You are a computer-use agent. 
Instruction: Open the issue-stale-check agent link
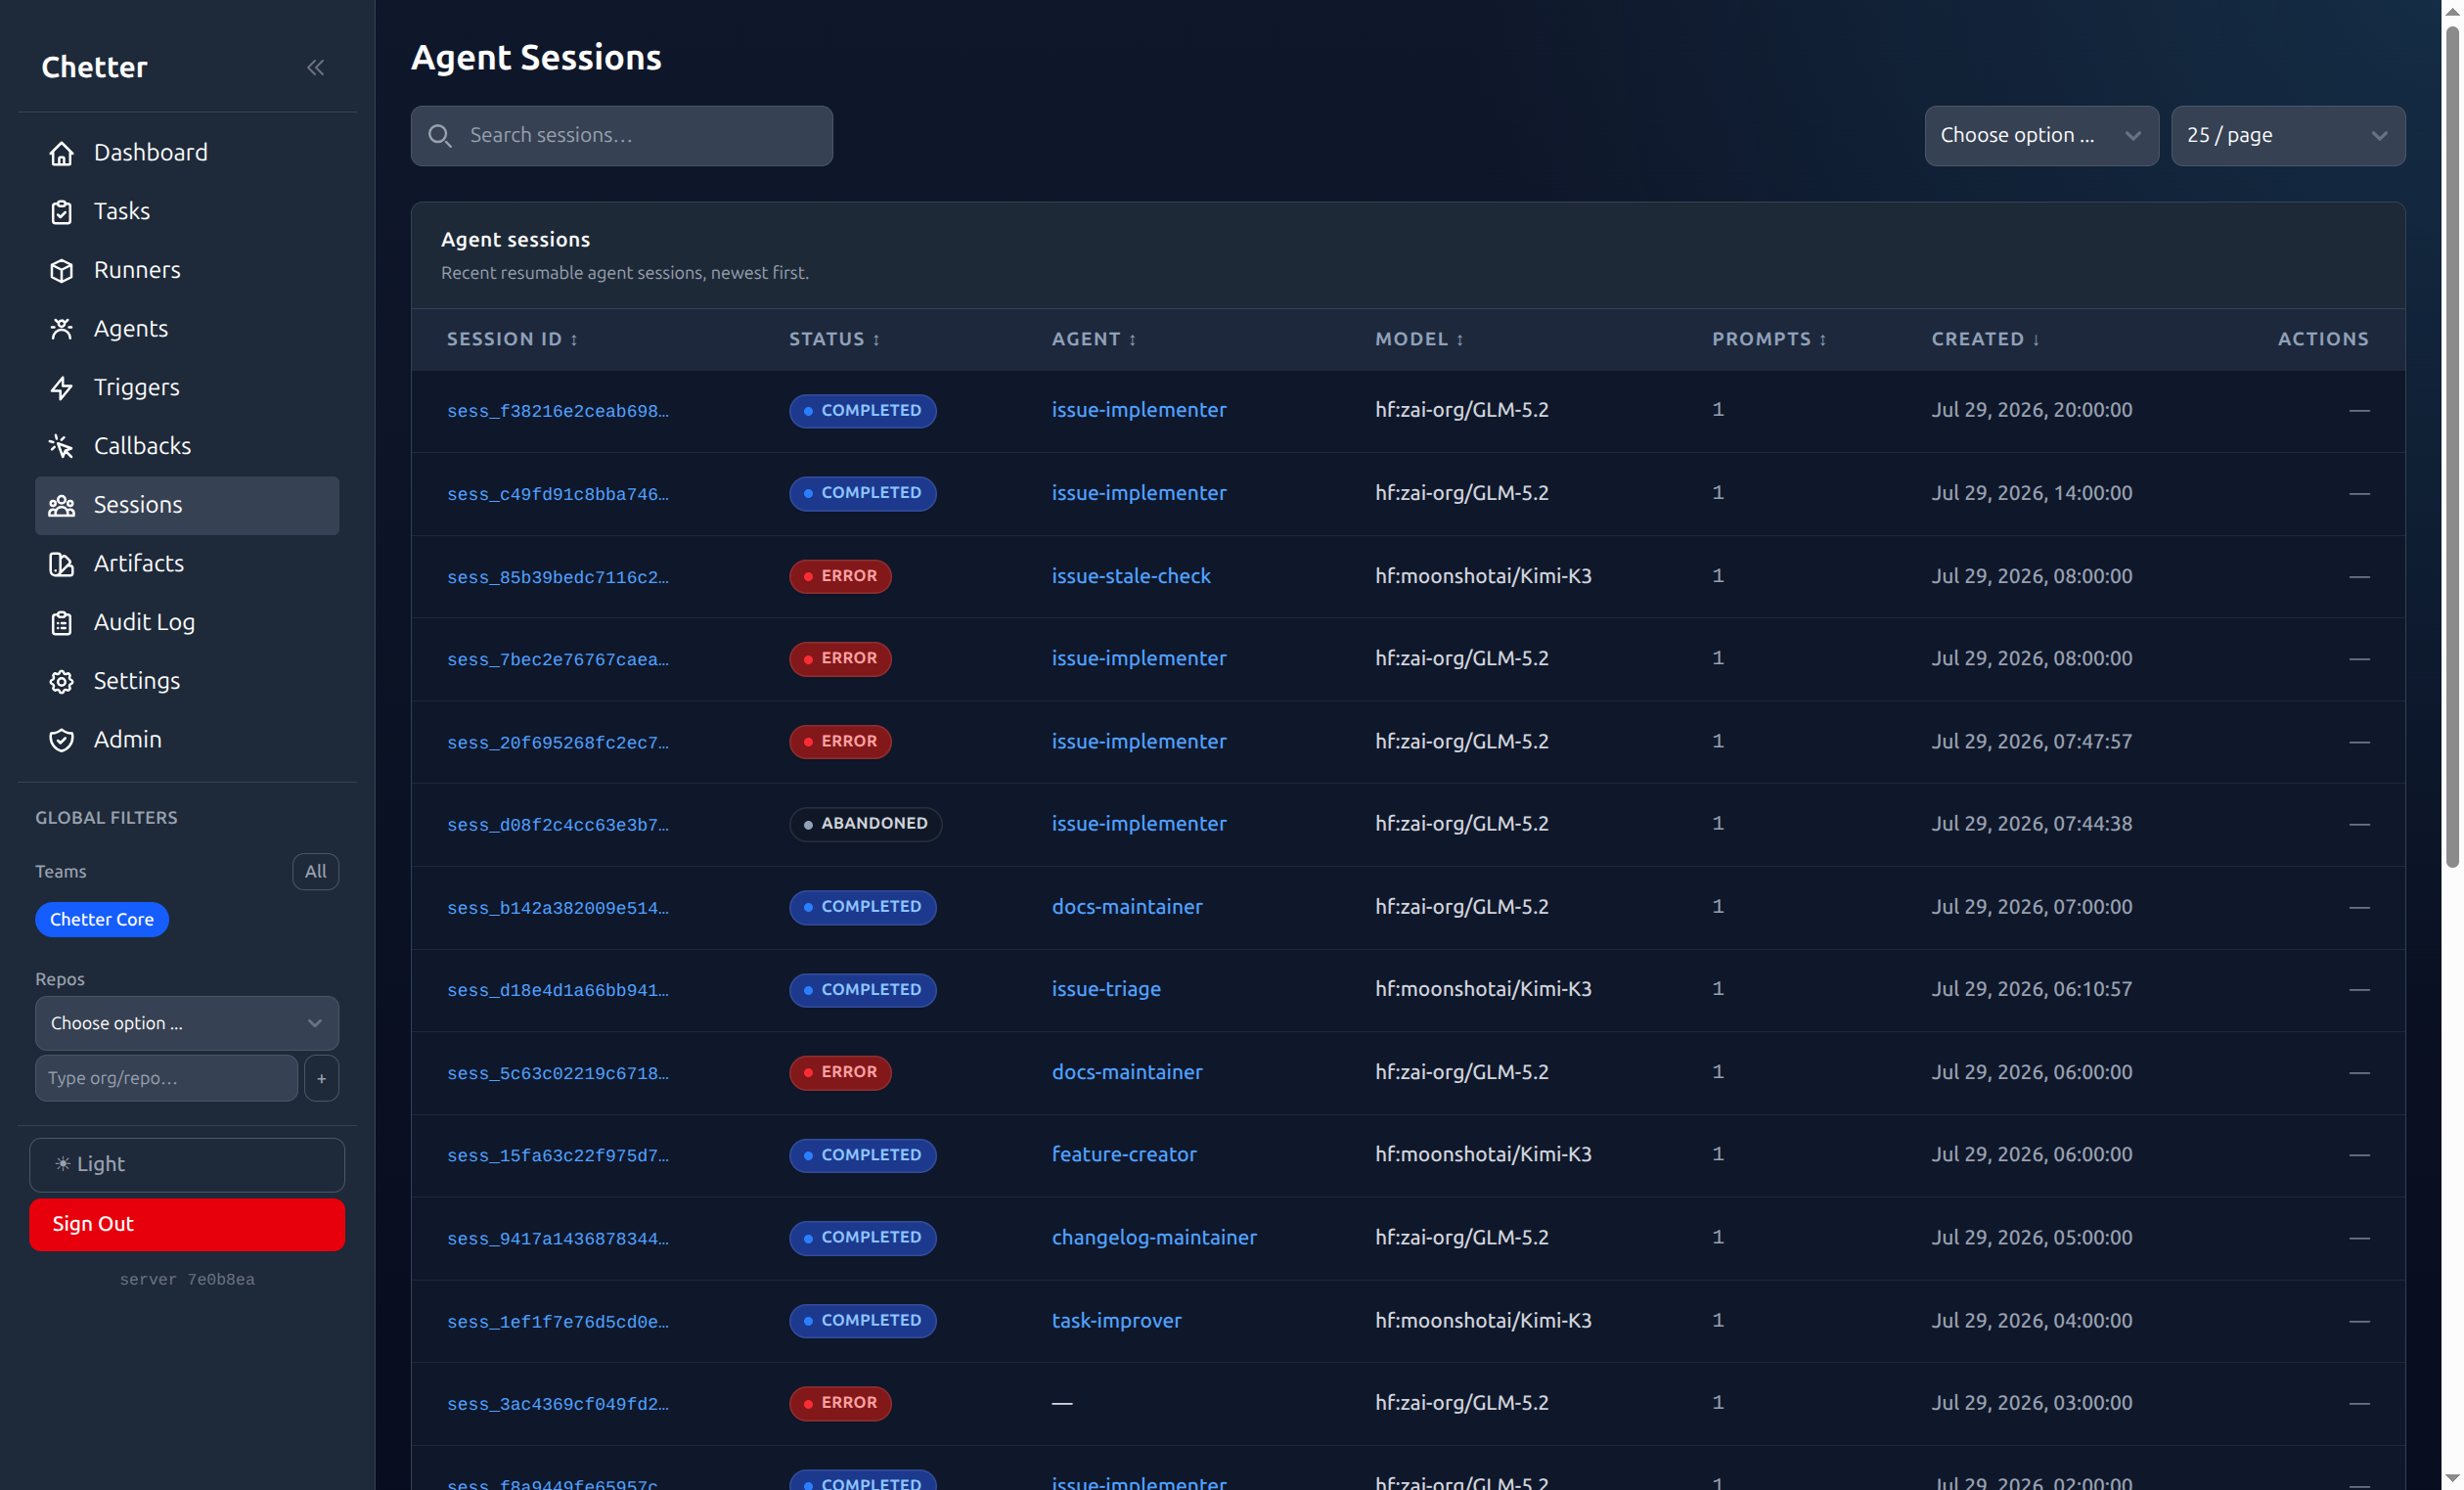click(1130, 576)
